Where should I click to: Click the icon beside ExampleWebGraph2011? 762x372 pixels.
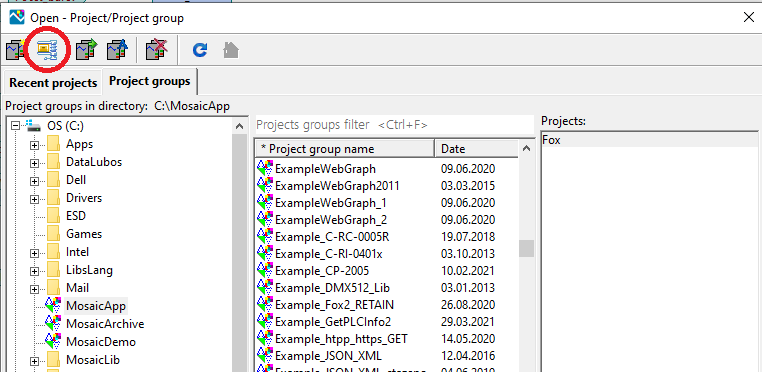point(264,185)
